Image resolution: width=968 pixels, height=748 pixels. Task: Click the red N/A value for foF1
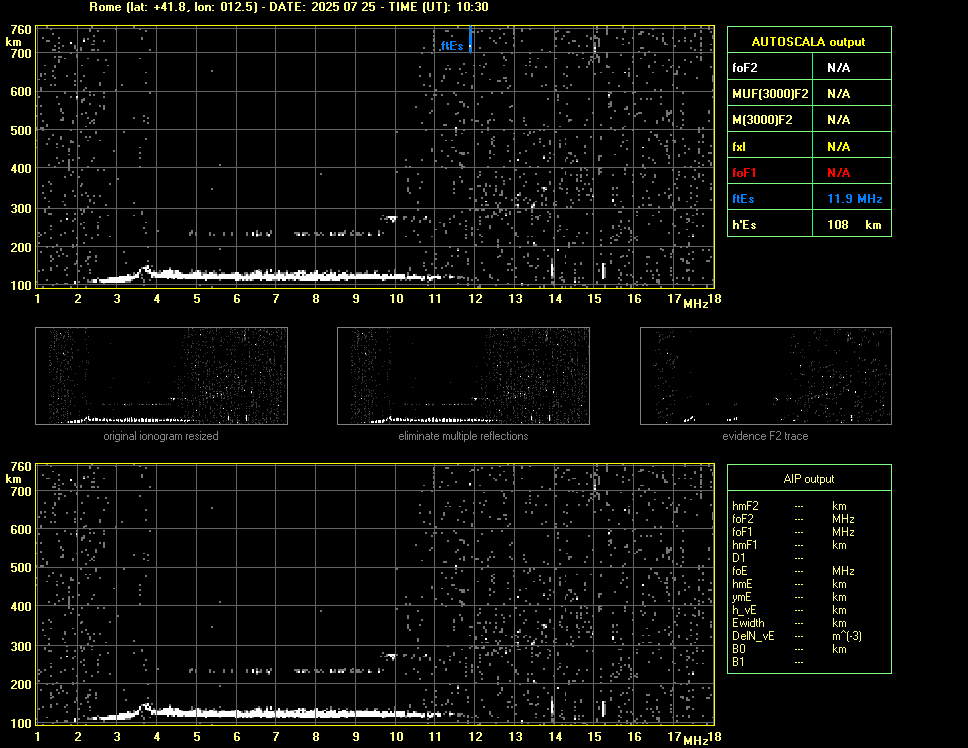click(x=838, y=173)
